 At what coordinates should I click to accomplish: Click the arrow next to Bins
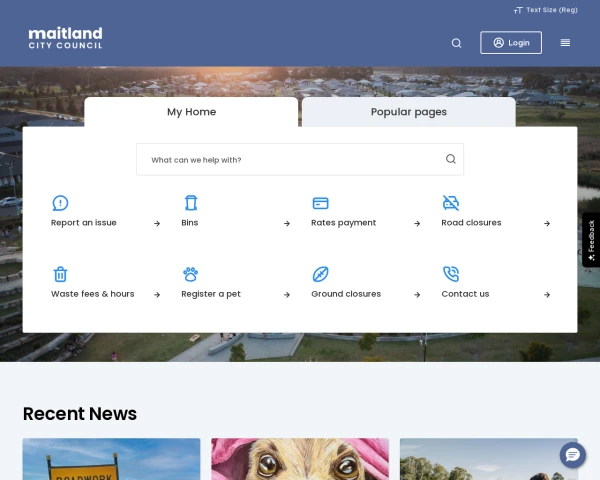[287, 223]
